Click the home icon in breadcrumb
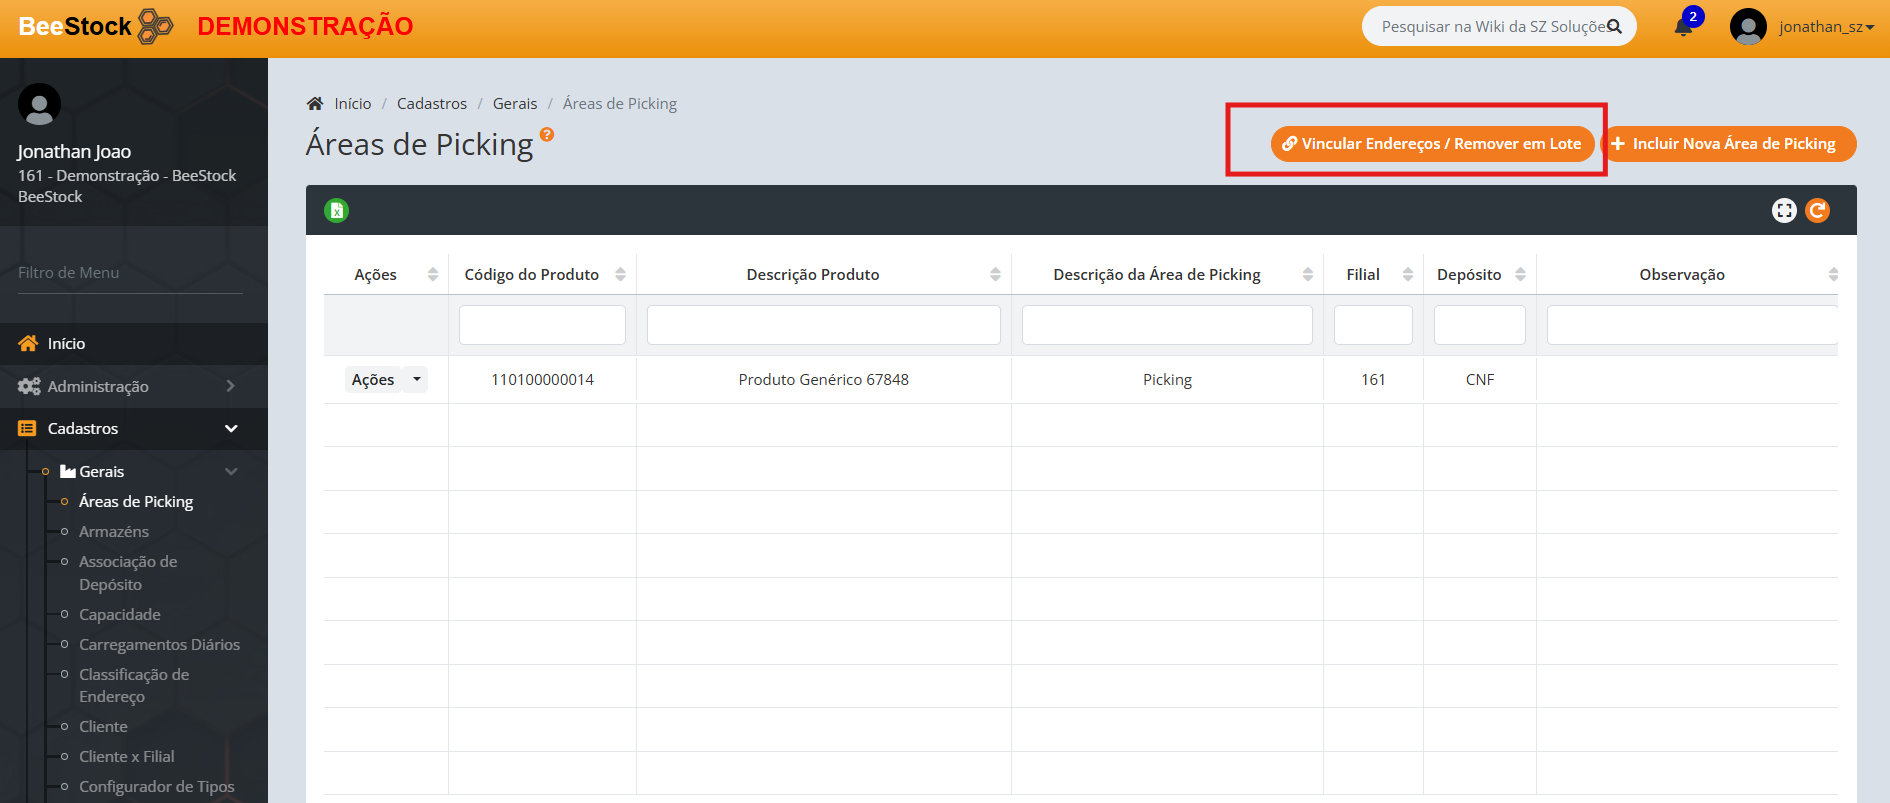 pyautogui.click(x=315, y=104)
